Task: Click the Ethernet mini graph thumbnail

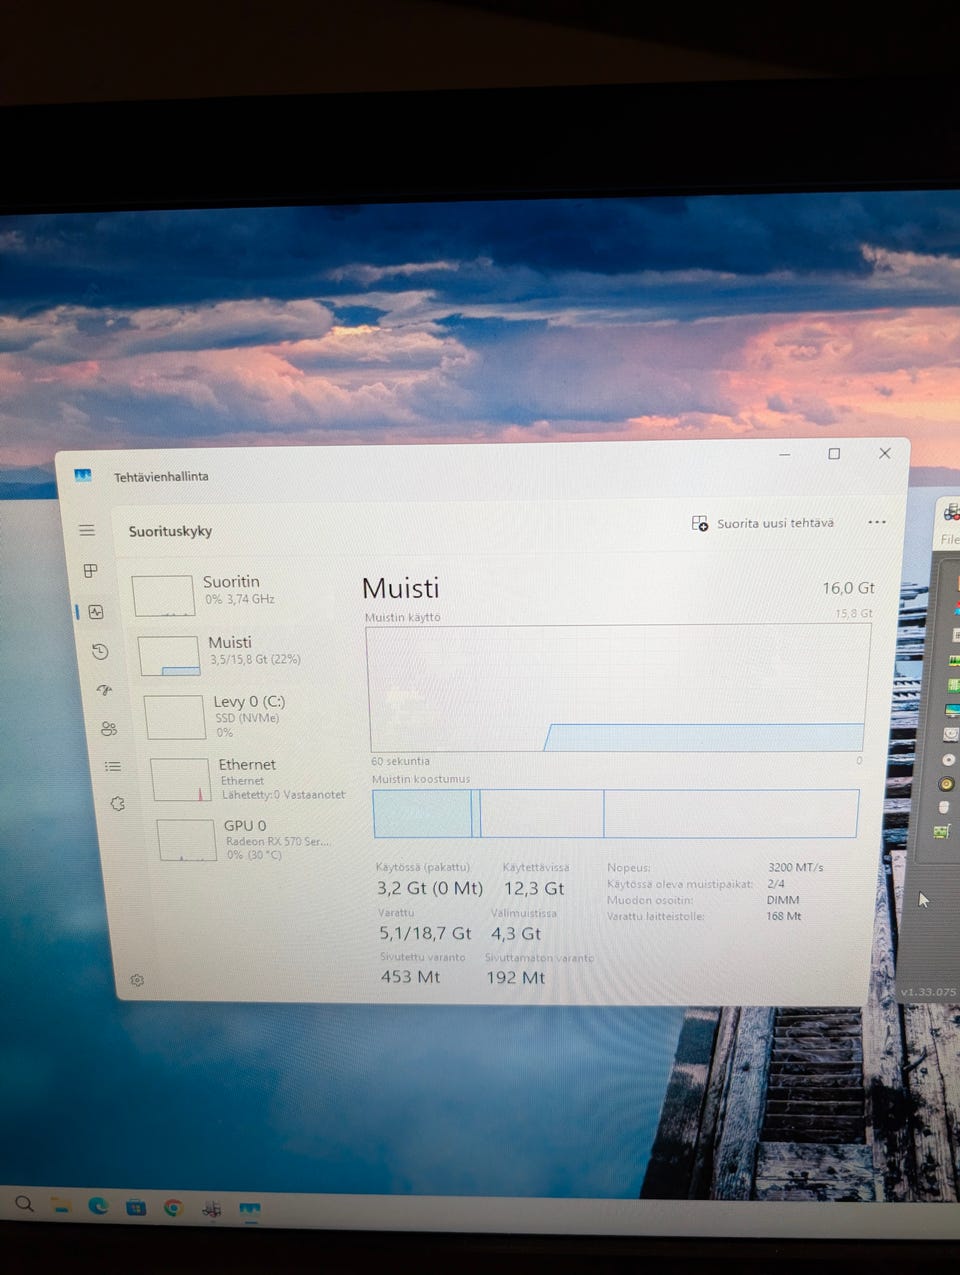Action: click(181, 780)
